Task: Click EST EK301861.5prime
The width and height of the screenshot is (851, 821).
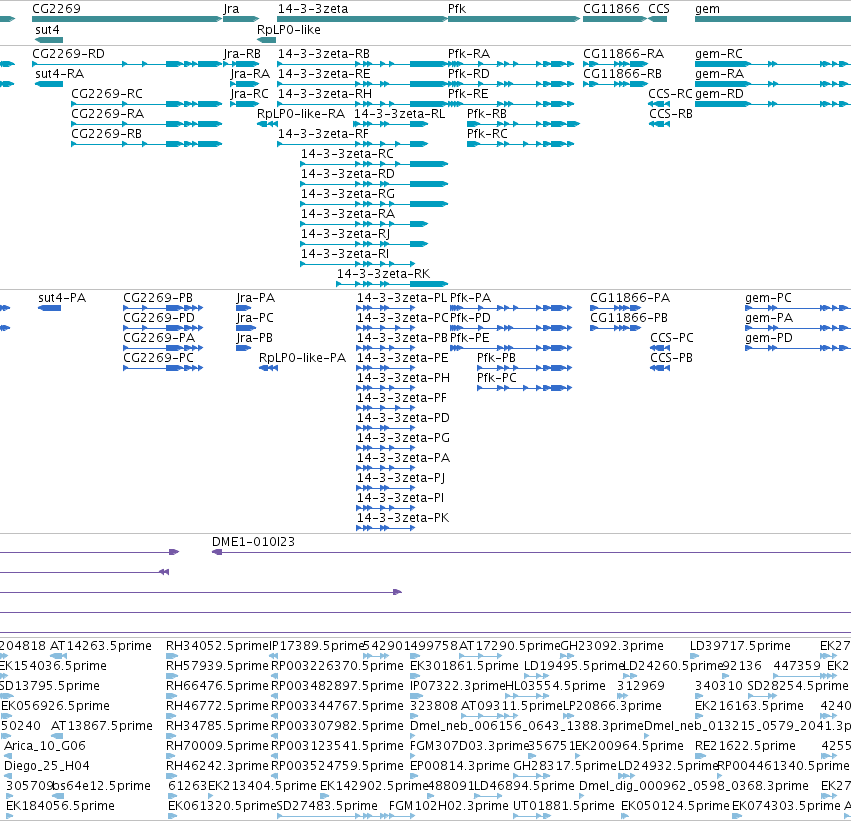Action: pyautogui.click(x=414, y=676)
